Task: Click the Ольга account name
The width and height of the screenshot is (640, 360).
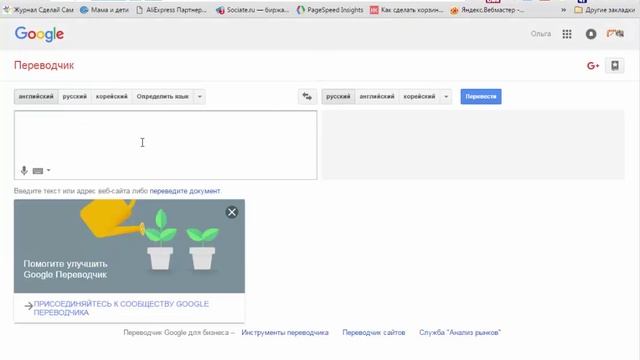Action: click(541, 34)
